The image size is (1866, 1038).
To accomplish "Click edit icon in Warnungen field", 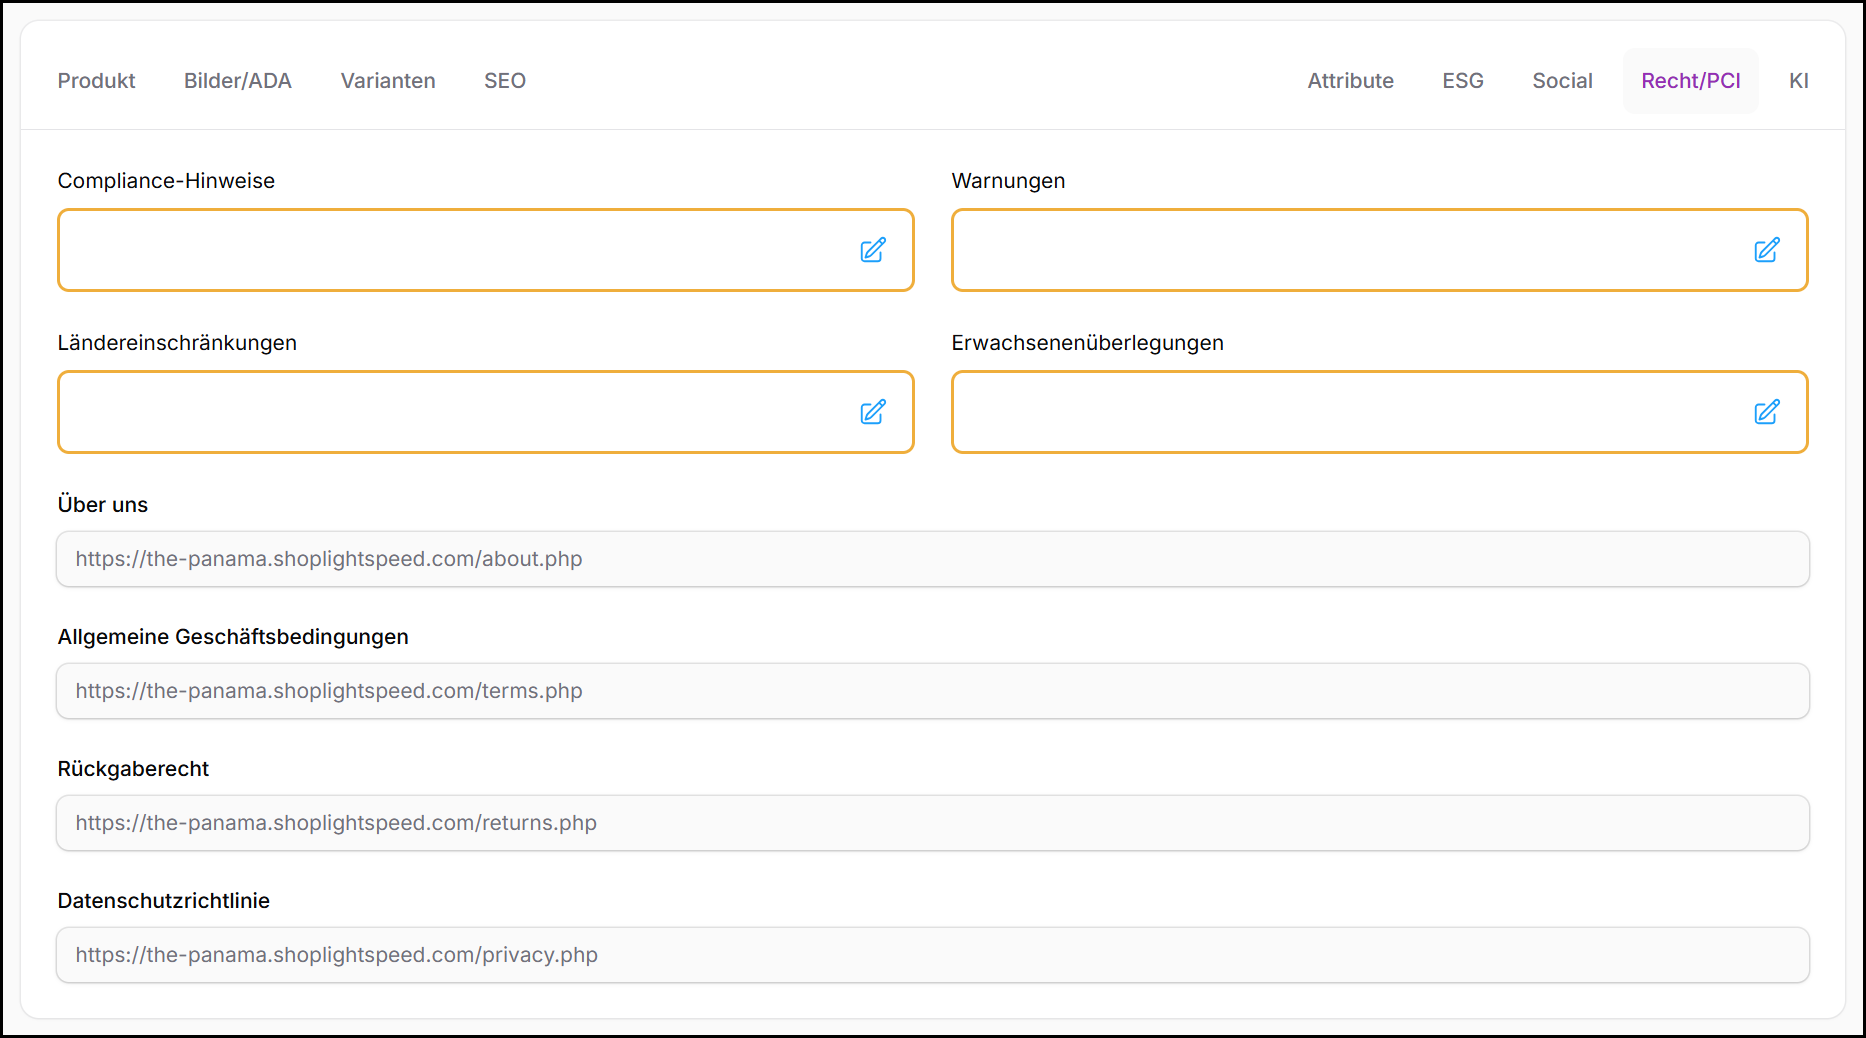I will [1766, 250].
